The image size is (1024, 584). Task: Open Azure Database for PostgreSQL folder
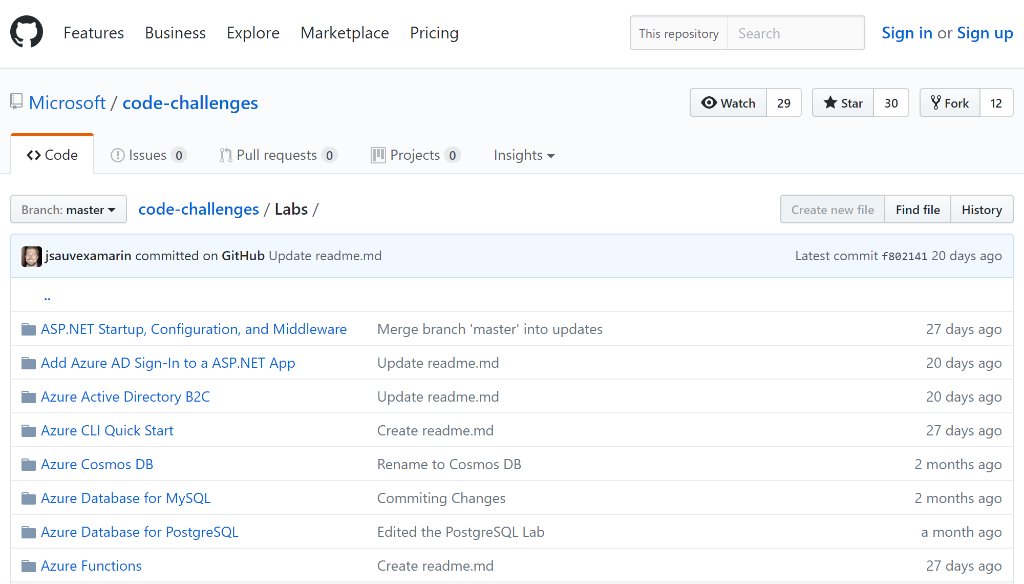pyautogui.click(x=139, y=532)
